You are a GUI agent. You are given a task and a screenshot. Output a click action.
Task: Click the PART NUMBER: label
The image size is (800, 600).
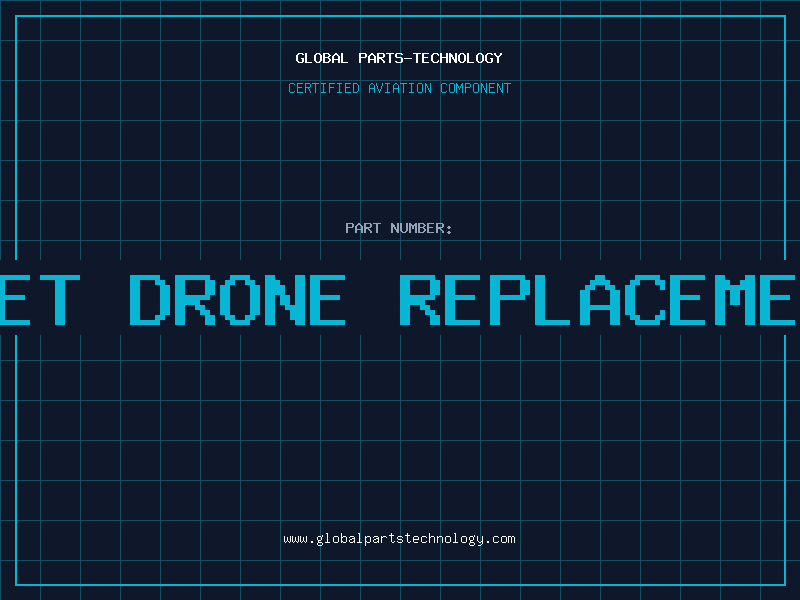pyautogui.click(x=399, y=228)
